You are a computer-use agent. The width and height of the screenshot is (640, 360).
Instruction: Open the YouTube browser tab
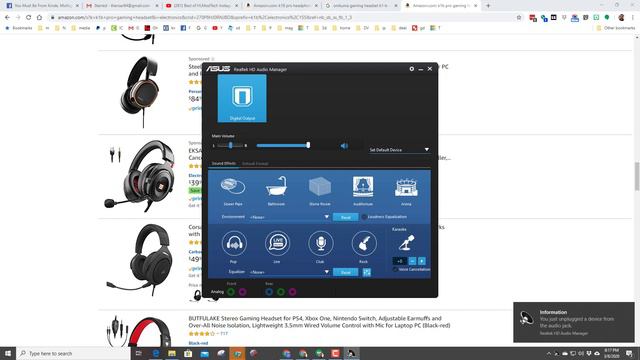[x=202, y=6]
